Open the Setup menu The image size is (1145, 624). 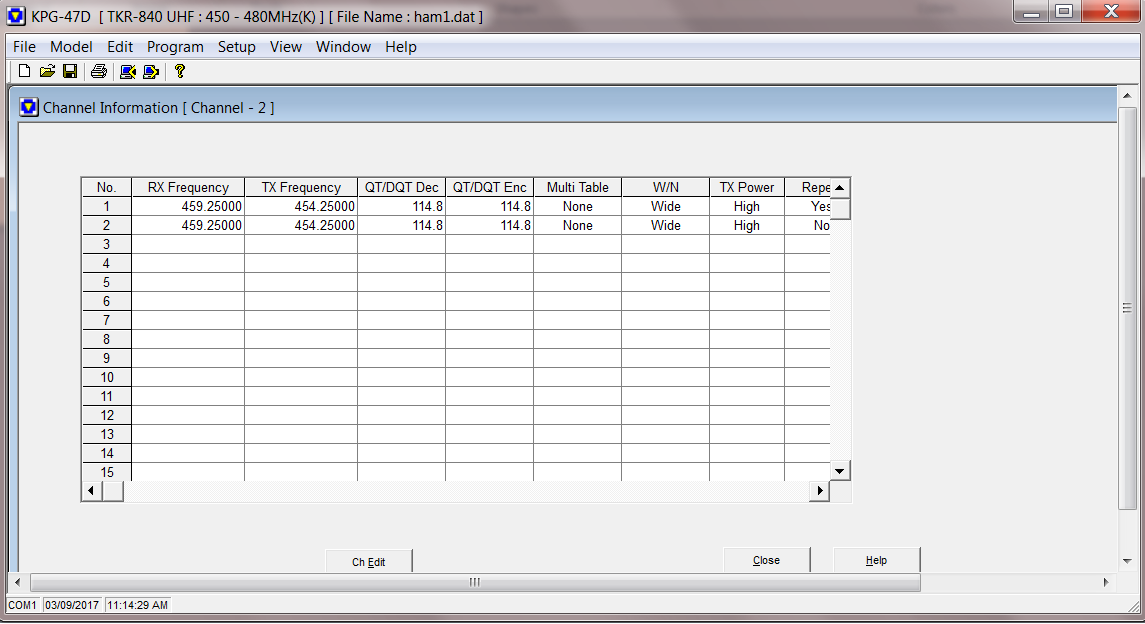(x=237, y=47)
